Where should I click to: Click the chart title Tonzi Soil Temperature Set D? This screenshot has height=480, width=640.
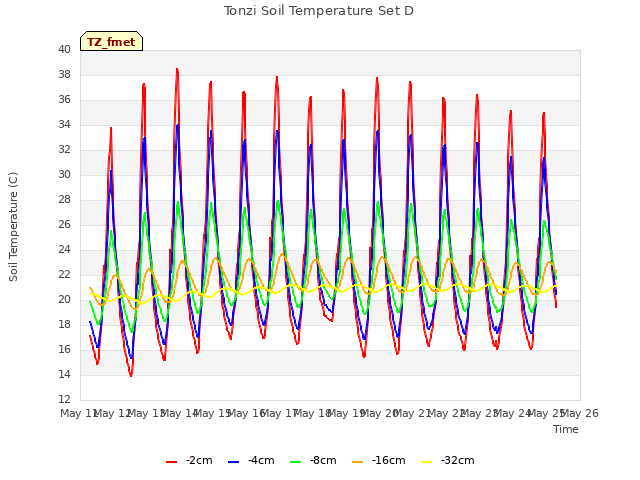click(x=319, y=11)
